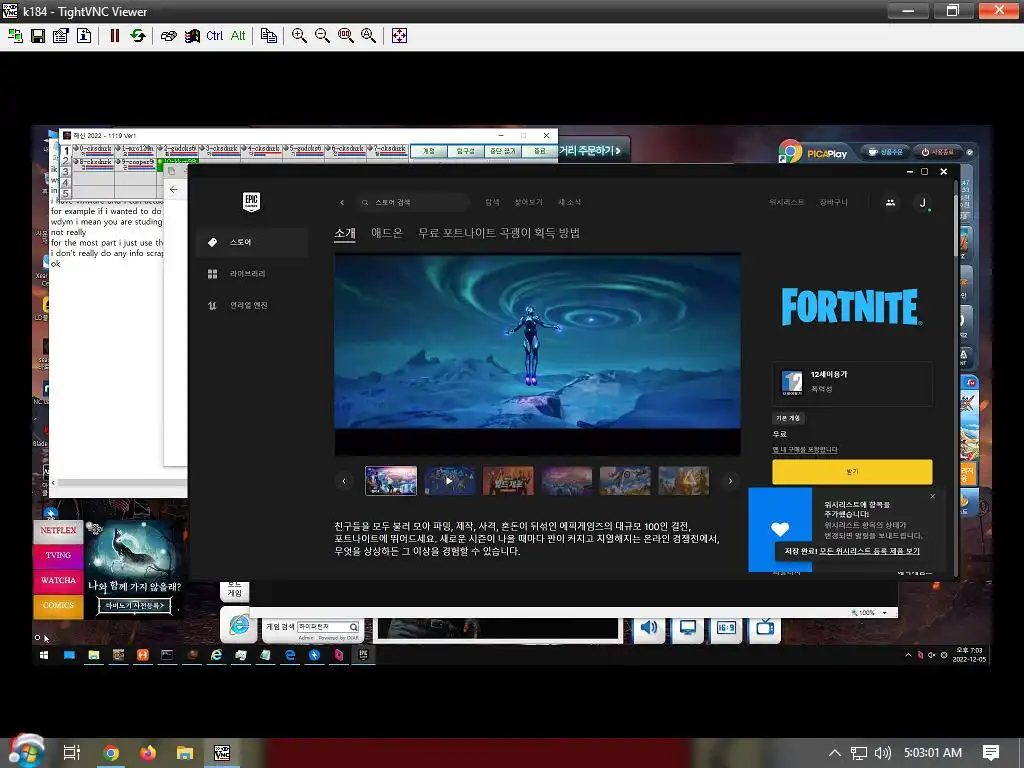This screenshot has width=1024, height=768.
Task: Open the 새 소식 store nav link
Action: tap(569, 202)
